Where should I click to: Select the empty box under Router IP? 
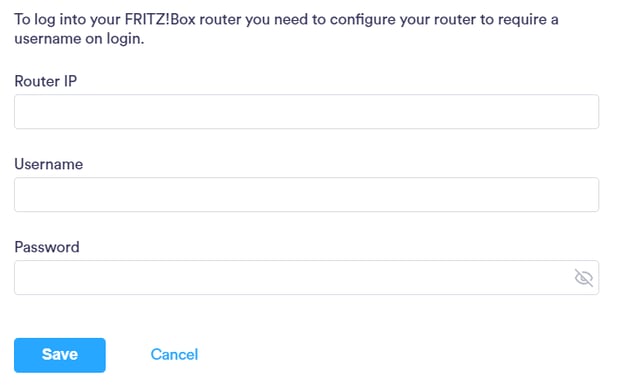[306, 111]
